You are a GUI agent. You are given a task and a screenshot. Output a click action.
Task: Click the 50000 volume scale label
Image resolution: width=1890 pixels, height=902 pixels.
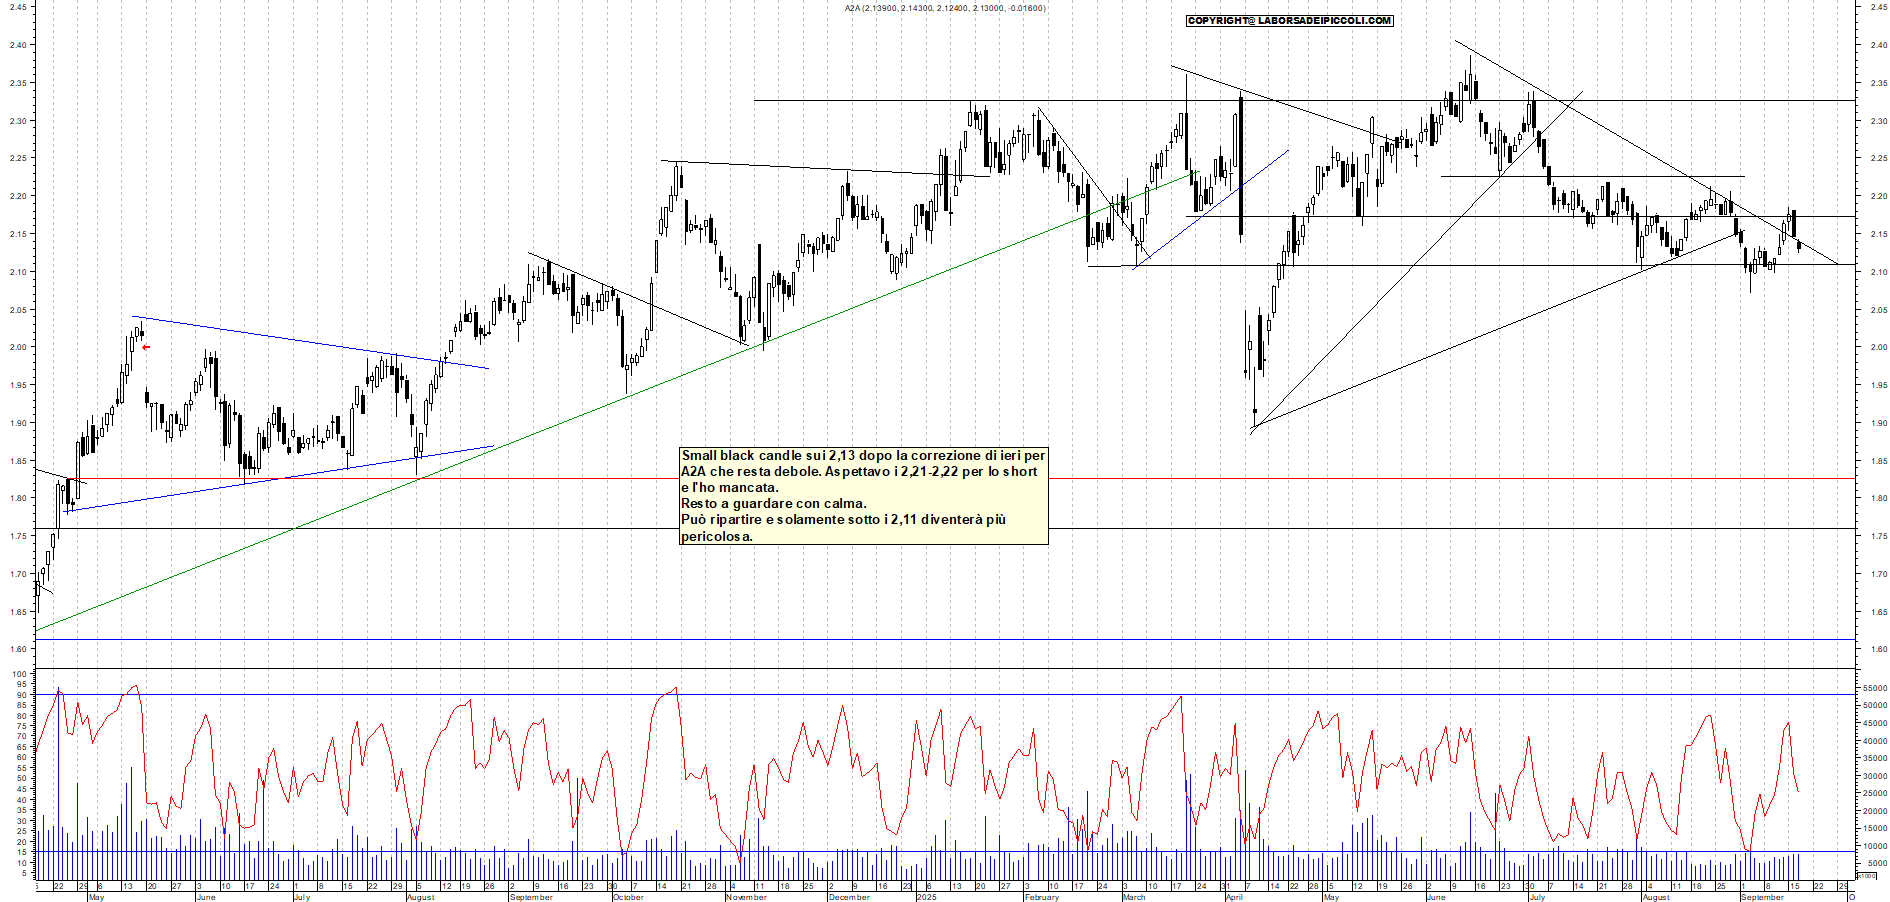1874,705
